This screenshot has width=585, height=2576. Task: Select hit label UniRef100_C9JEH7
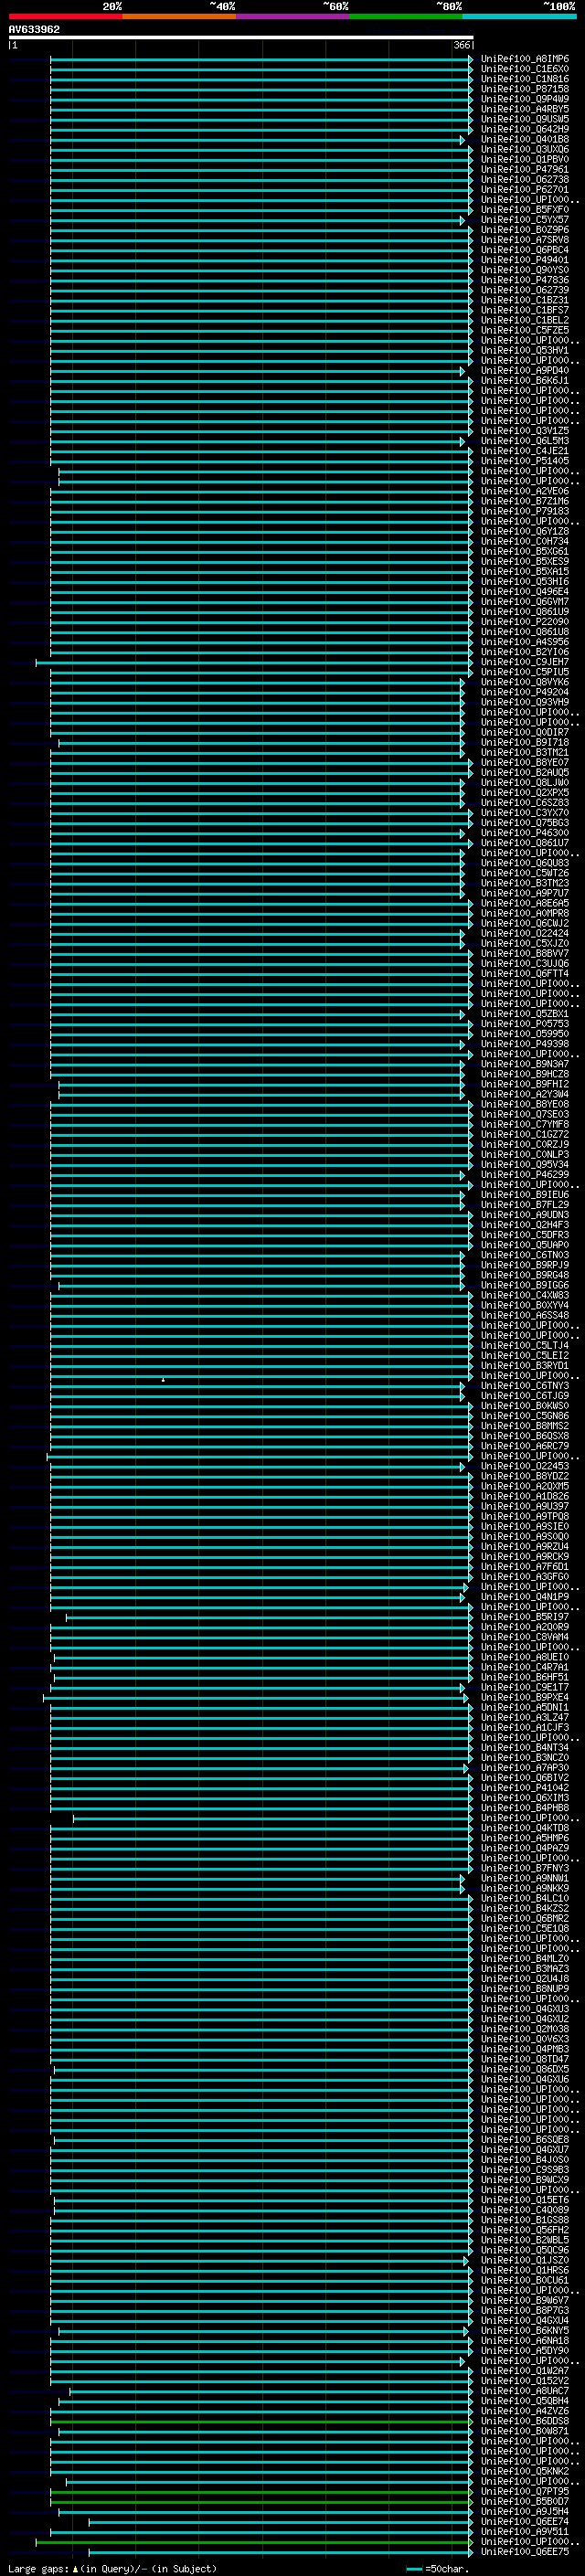[525, 662]
